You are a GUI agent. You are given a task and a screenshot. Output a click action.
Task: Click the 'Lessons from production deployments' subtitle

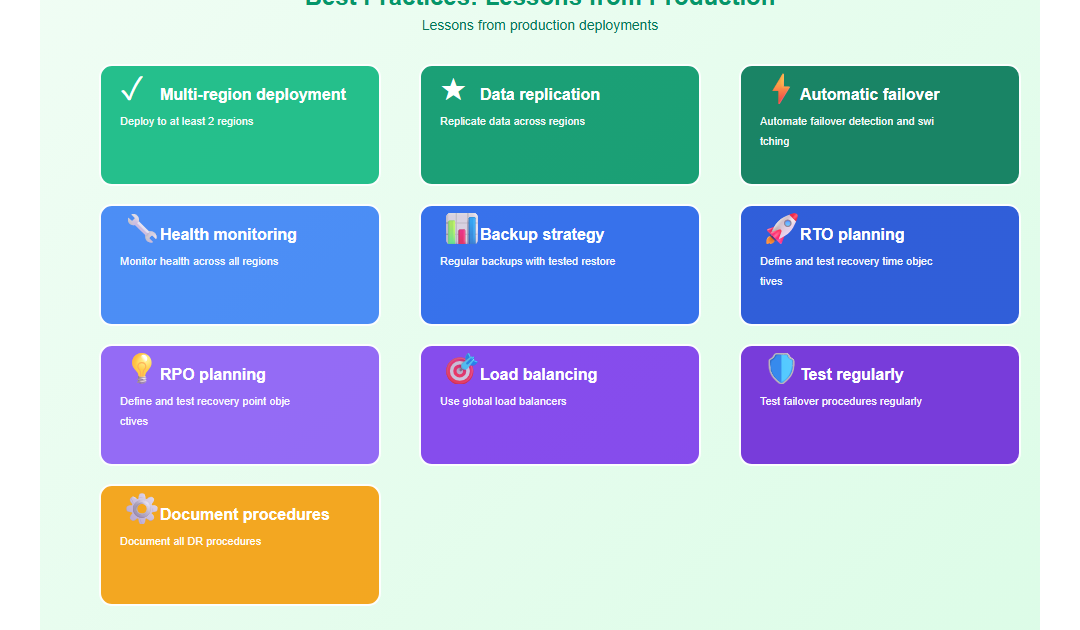point(540,26)
